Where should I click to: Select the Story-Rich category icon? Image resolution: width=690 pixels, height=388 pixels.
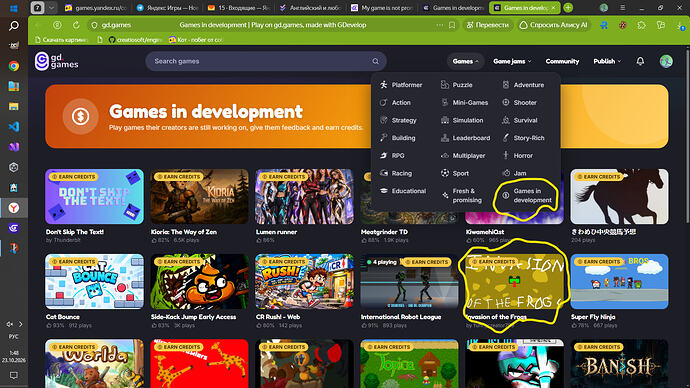pos(506,138)
